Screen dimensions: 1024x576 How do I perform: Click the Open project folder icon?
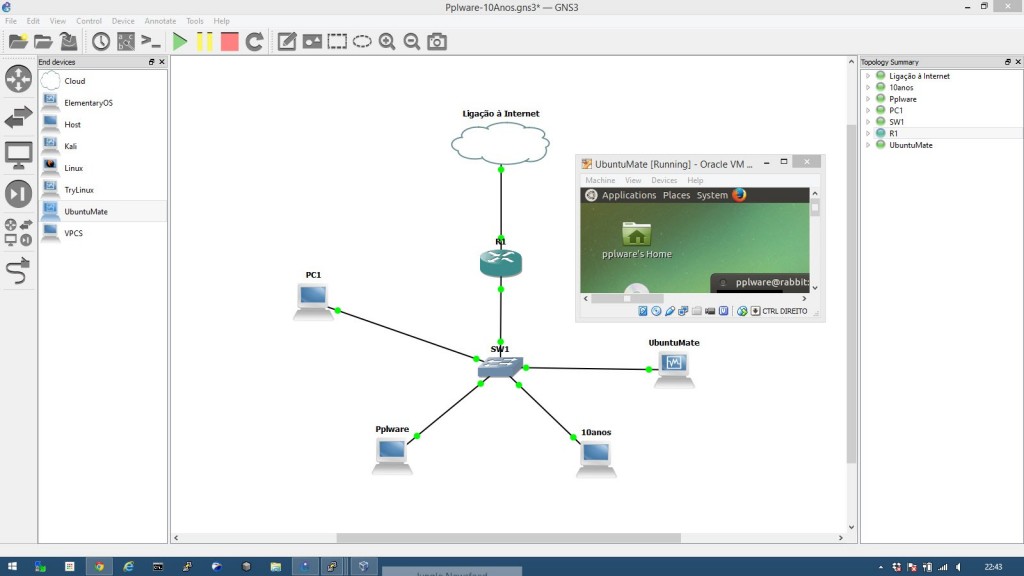[x=43, y=42]
